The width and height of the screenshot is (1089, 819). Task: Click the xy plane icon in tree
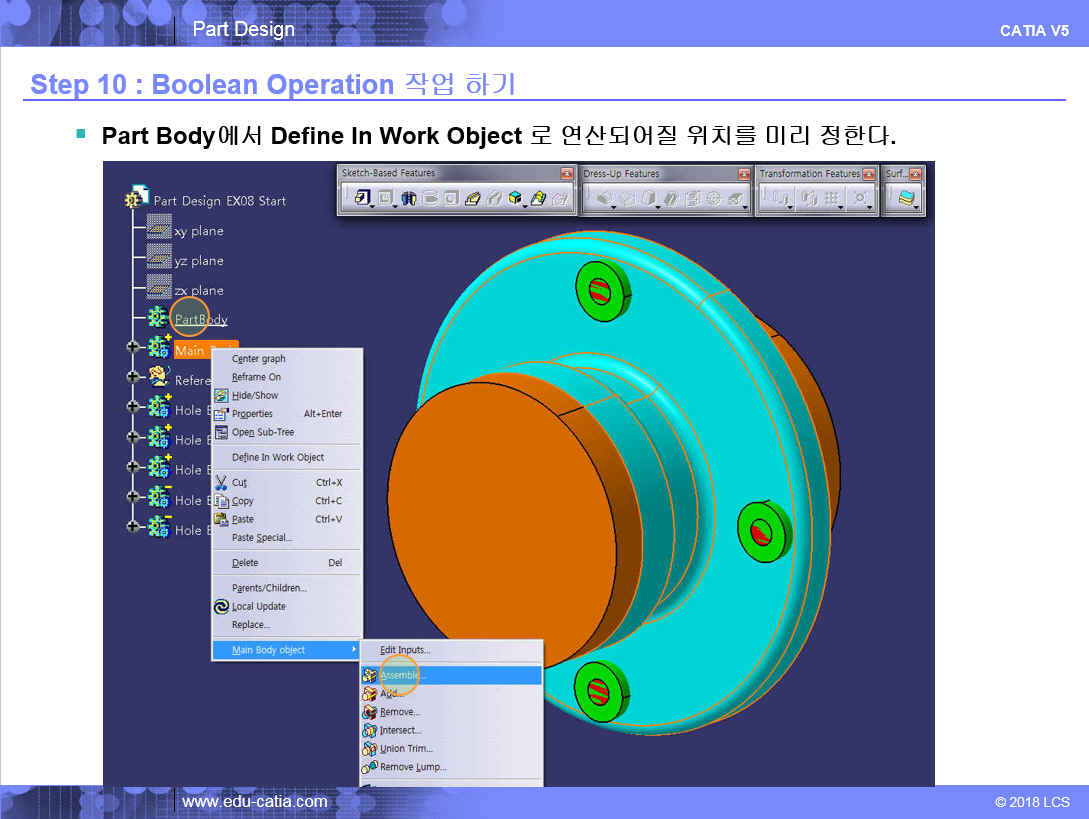point(159,229)
